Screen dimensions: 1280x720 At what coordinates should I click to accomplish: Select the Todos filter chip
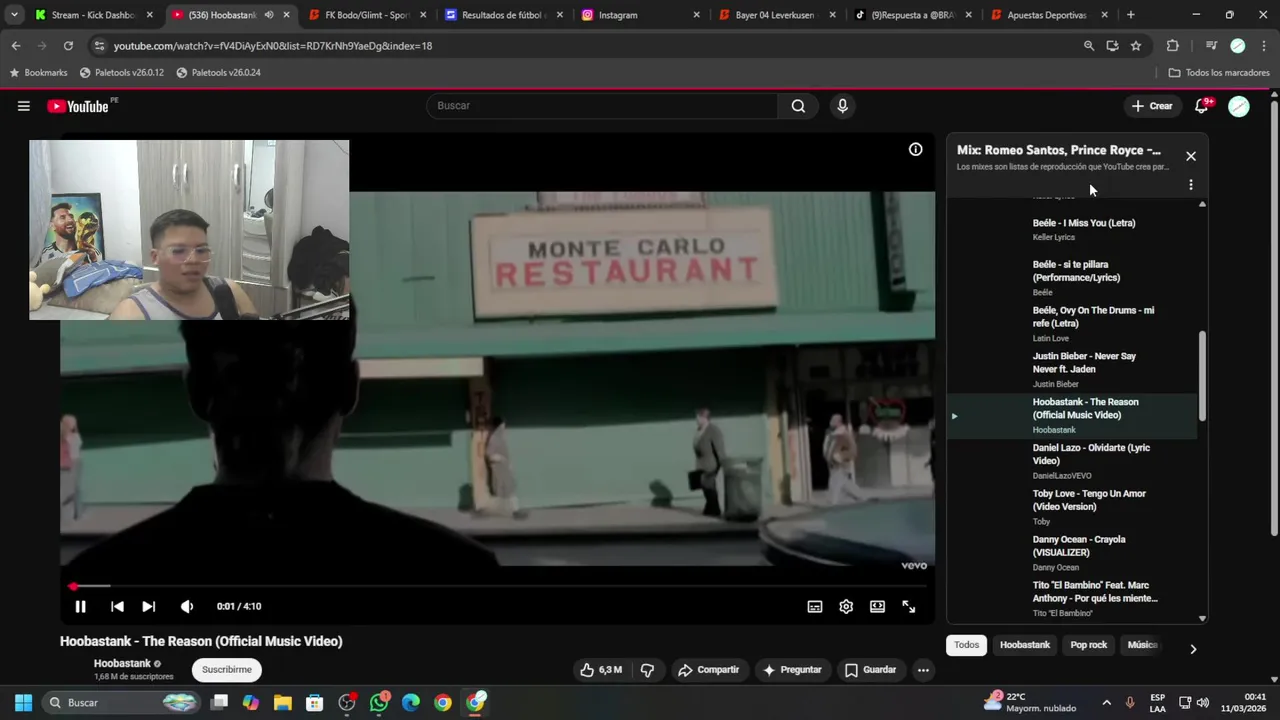tap(966, 645)
